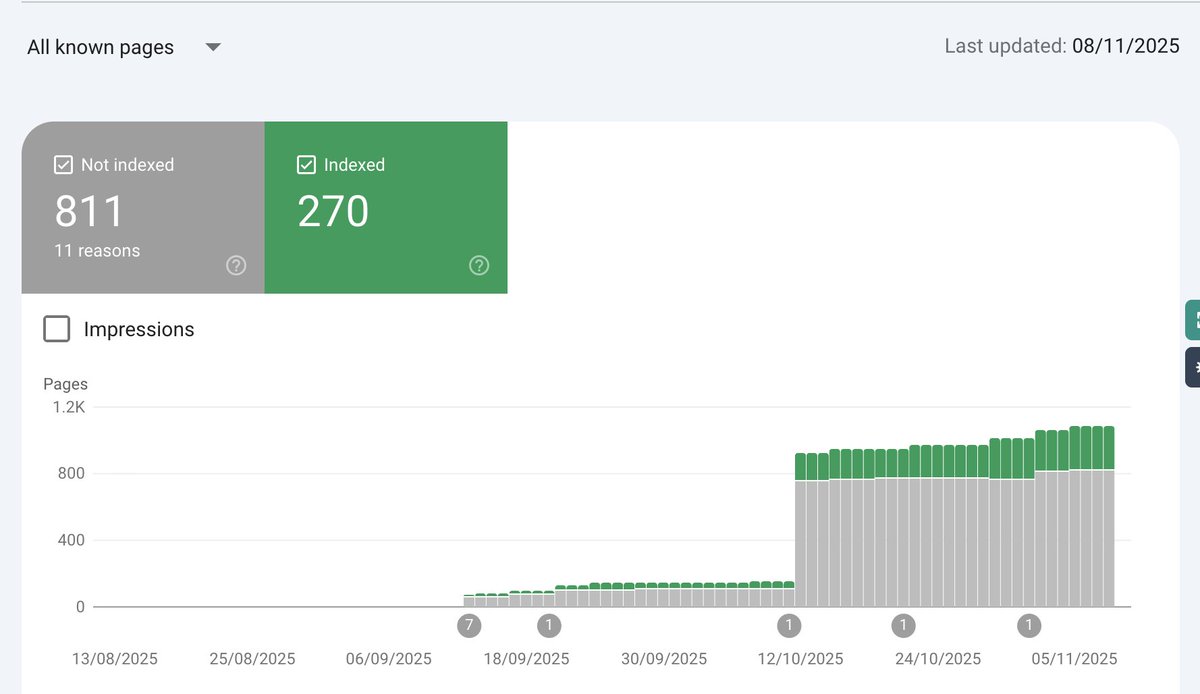Click the 30/09/2025 date label
1200x694 pixels.
pos(664,659)
